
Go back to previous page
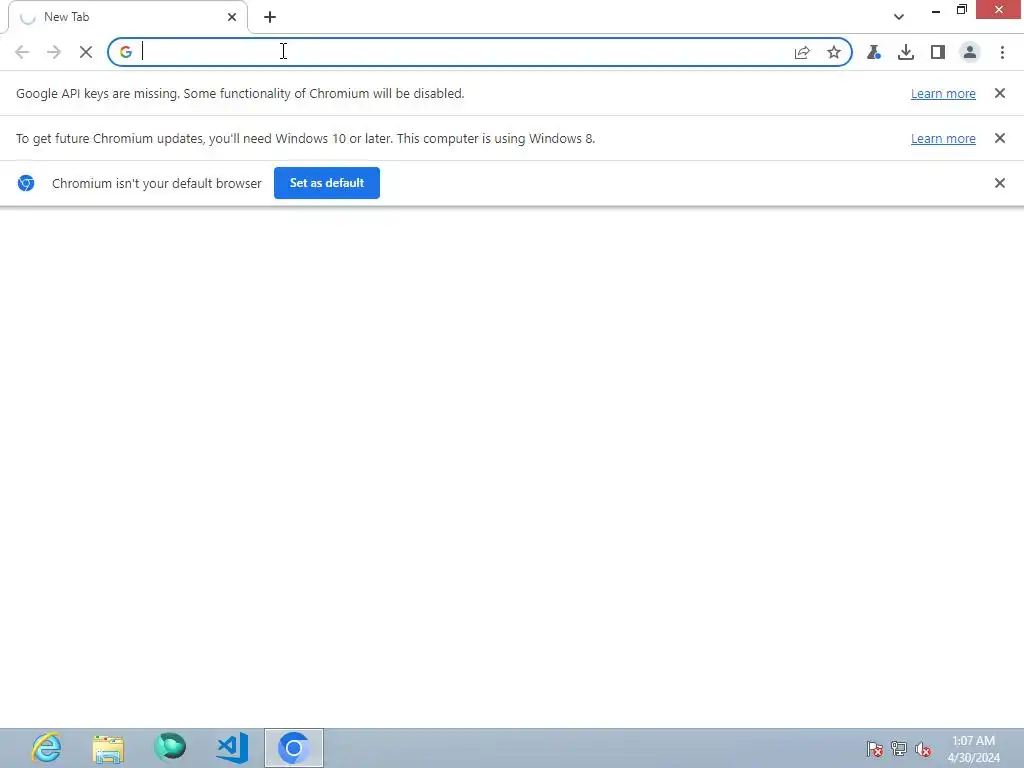(x=22, y=52)
